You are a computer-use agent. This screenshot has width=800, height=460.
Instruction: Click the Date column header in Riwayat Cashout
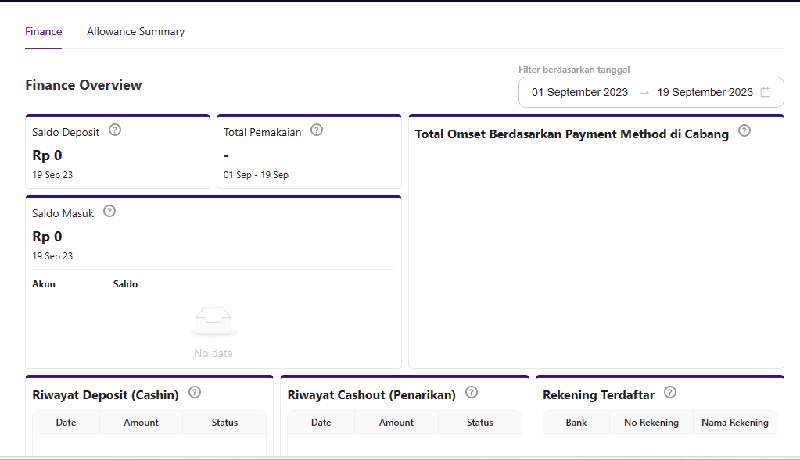pyautogui.click(x=321, y=423)
